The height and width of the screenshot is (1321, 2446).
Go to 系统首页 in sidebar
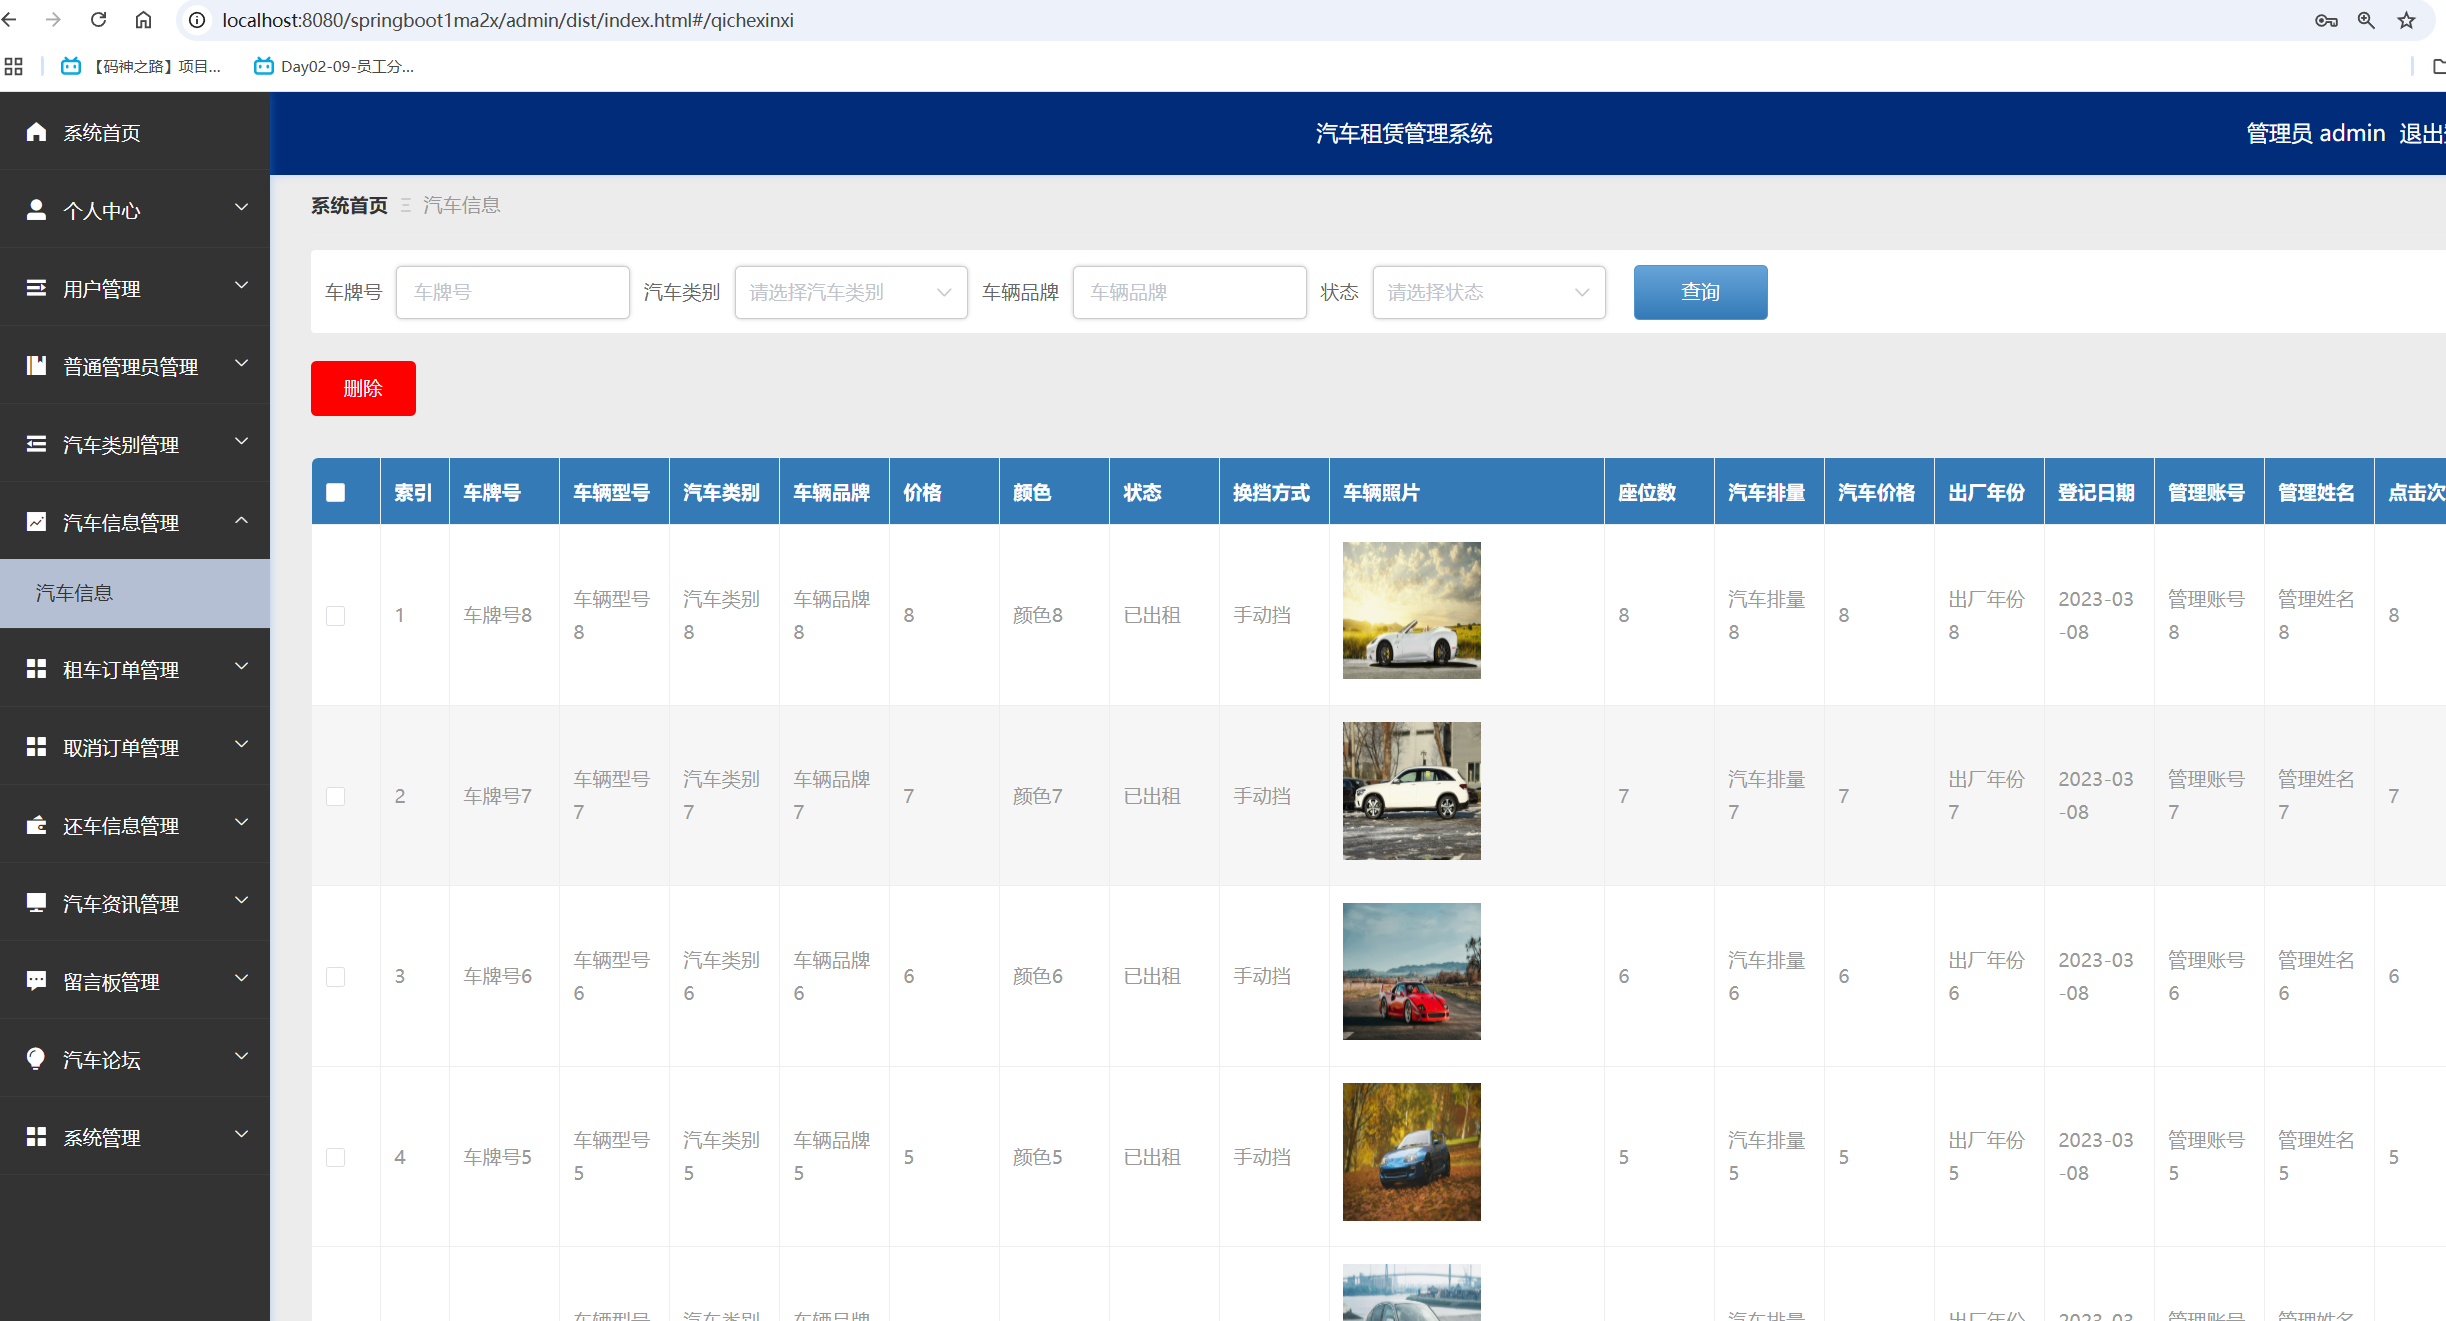tap(135, 132)
